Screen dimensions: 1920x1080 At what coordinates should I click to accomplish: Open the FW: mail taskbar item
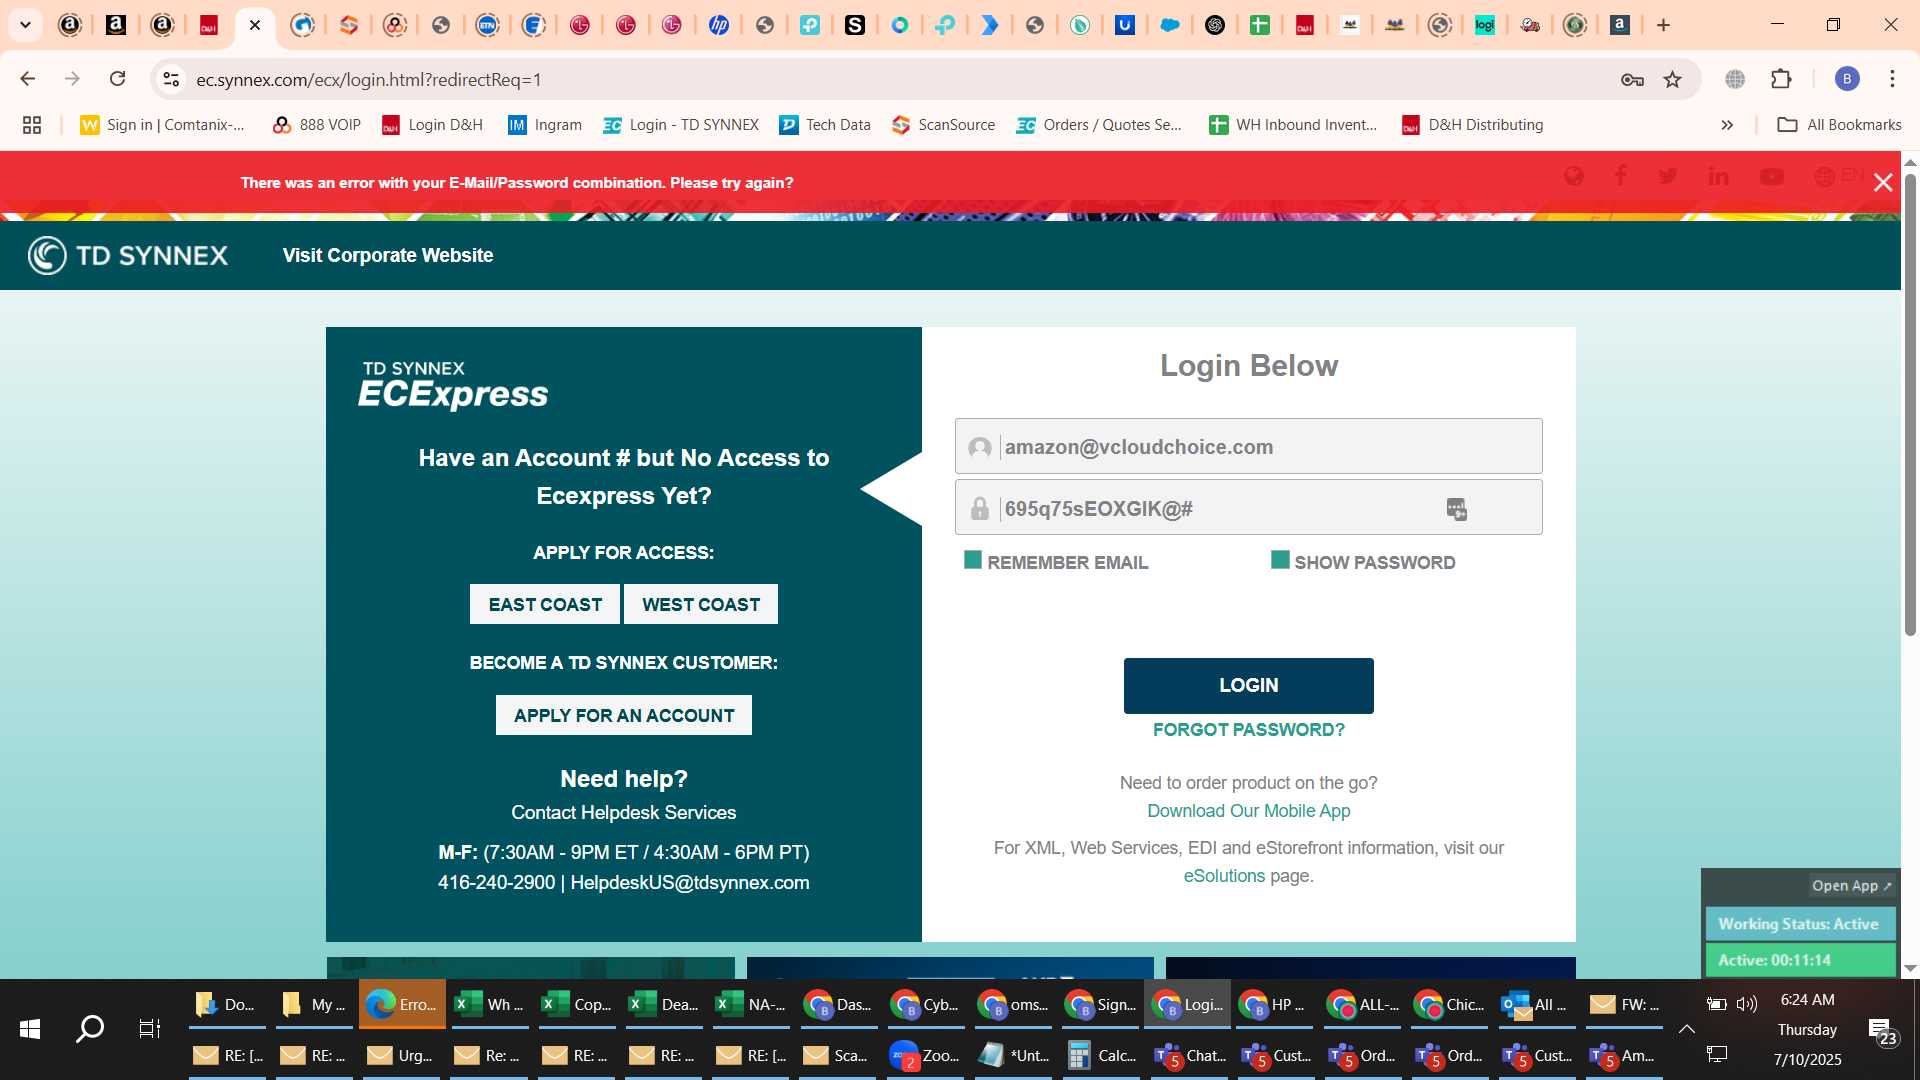[x=1625, y=1004]
